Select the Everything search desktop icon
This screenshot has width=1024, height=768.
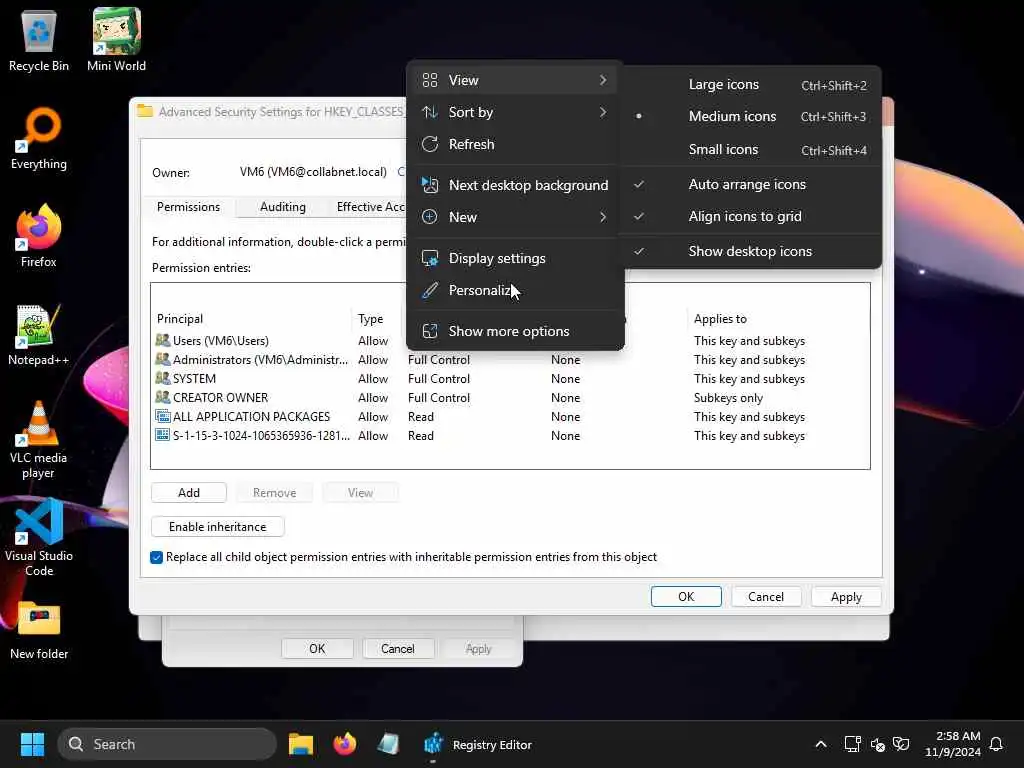click(39, 138)
